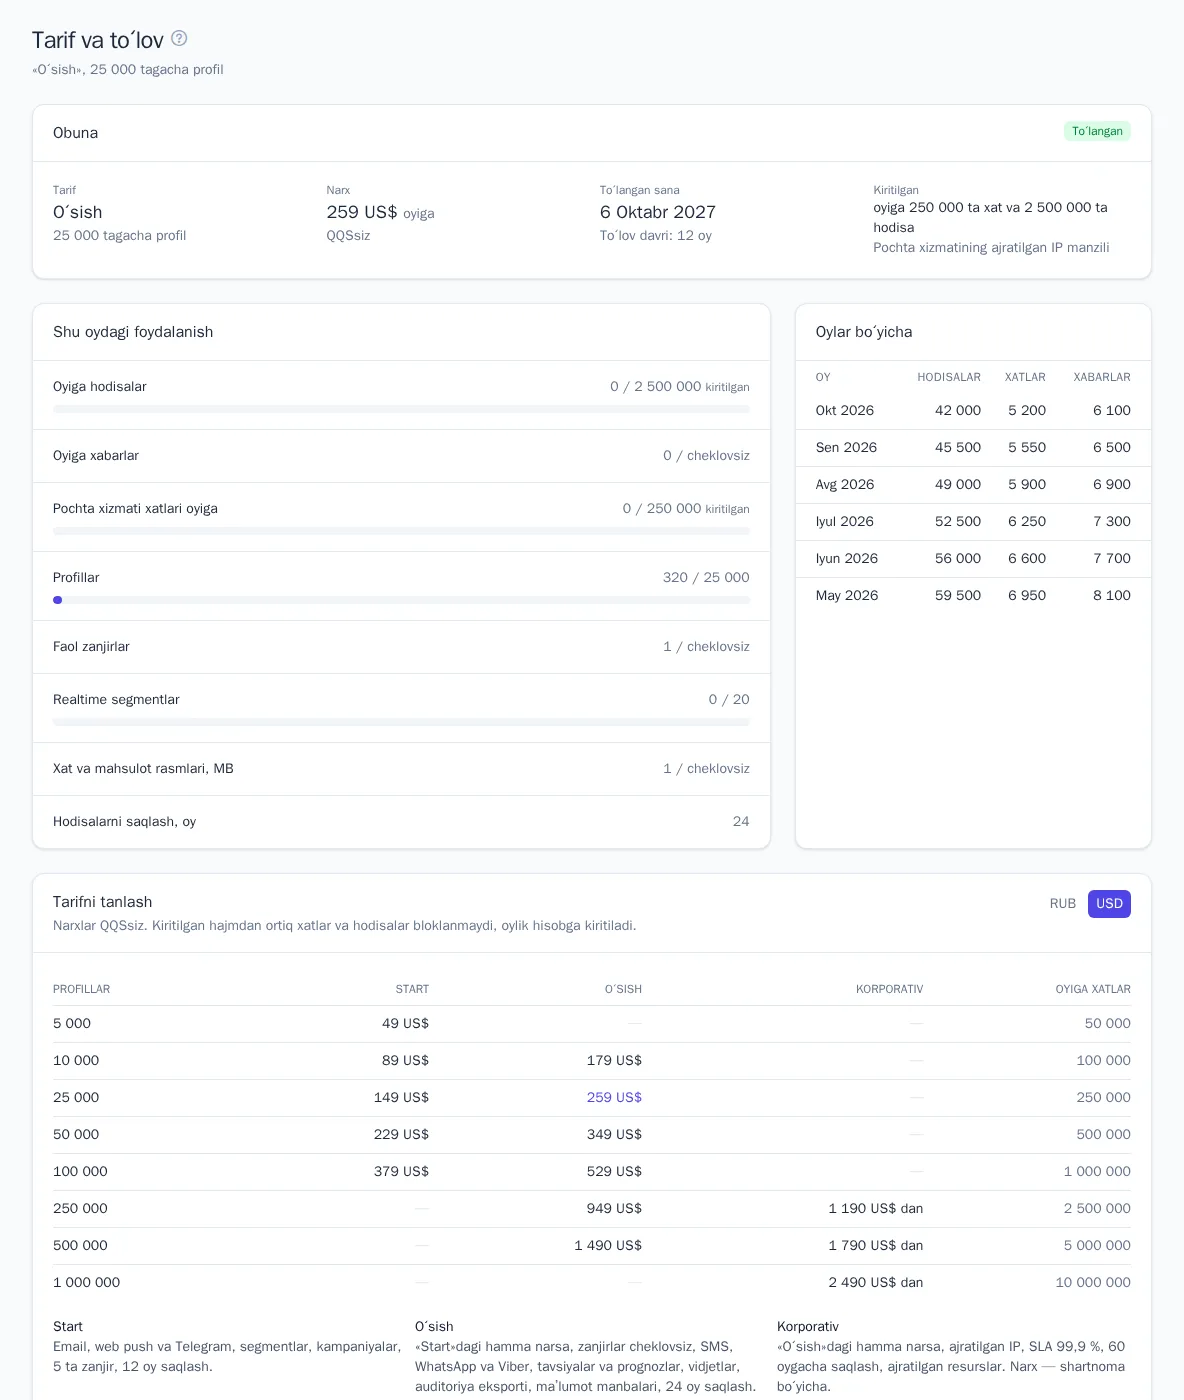Select the Avg 2026 month row

(973, 485)
